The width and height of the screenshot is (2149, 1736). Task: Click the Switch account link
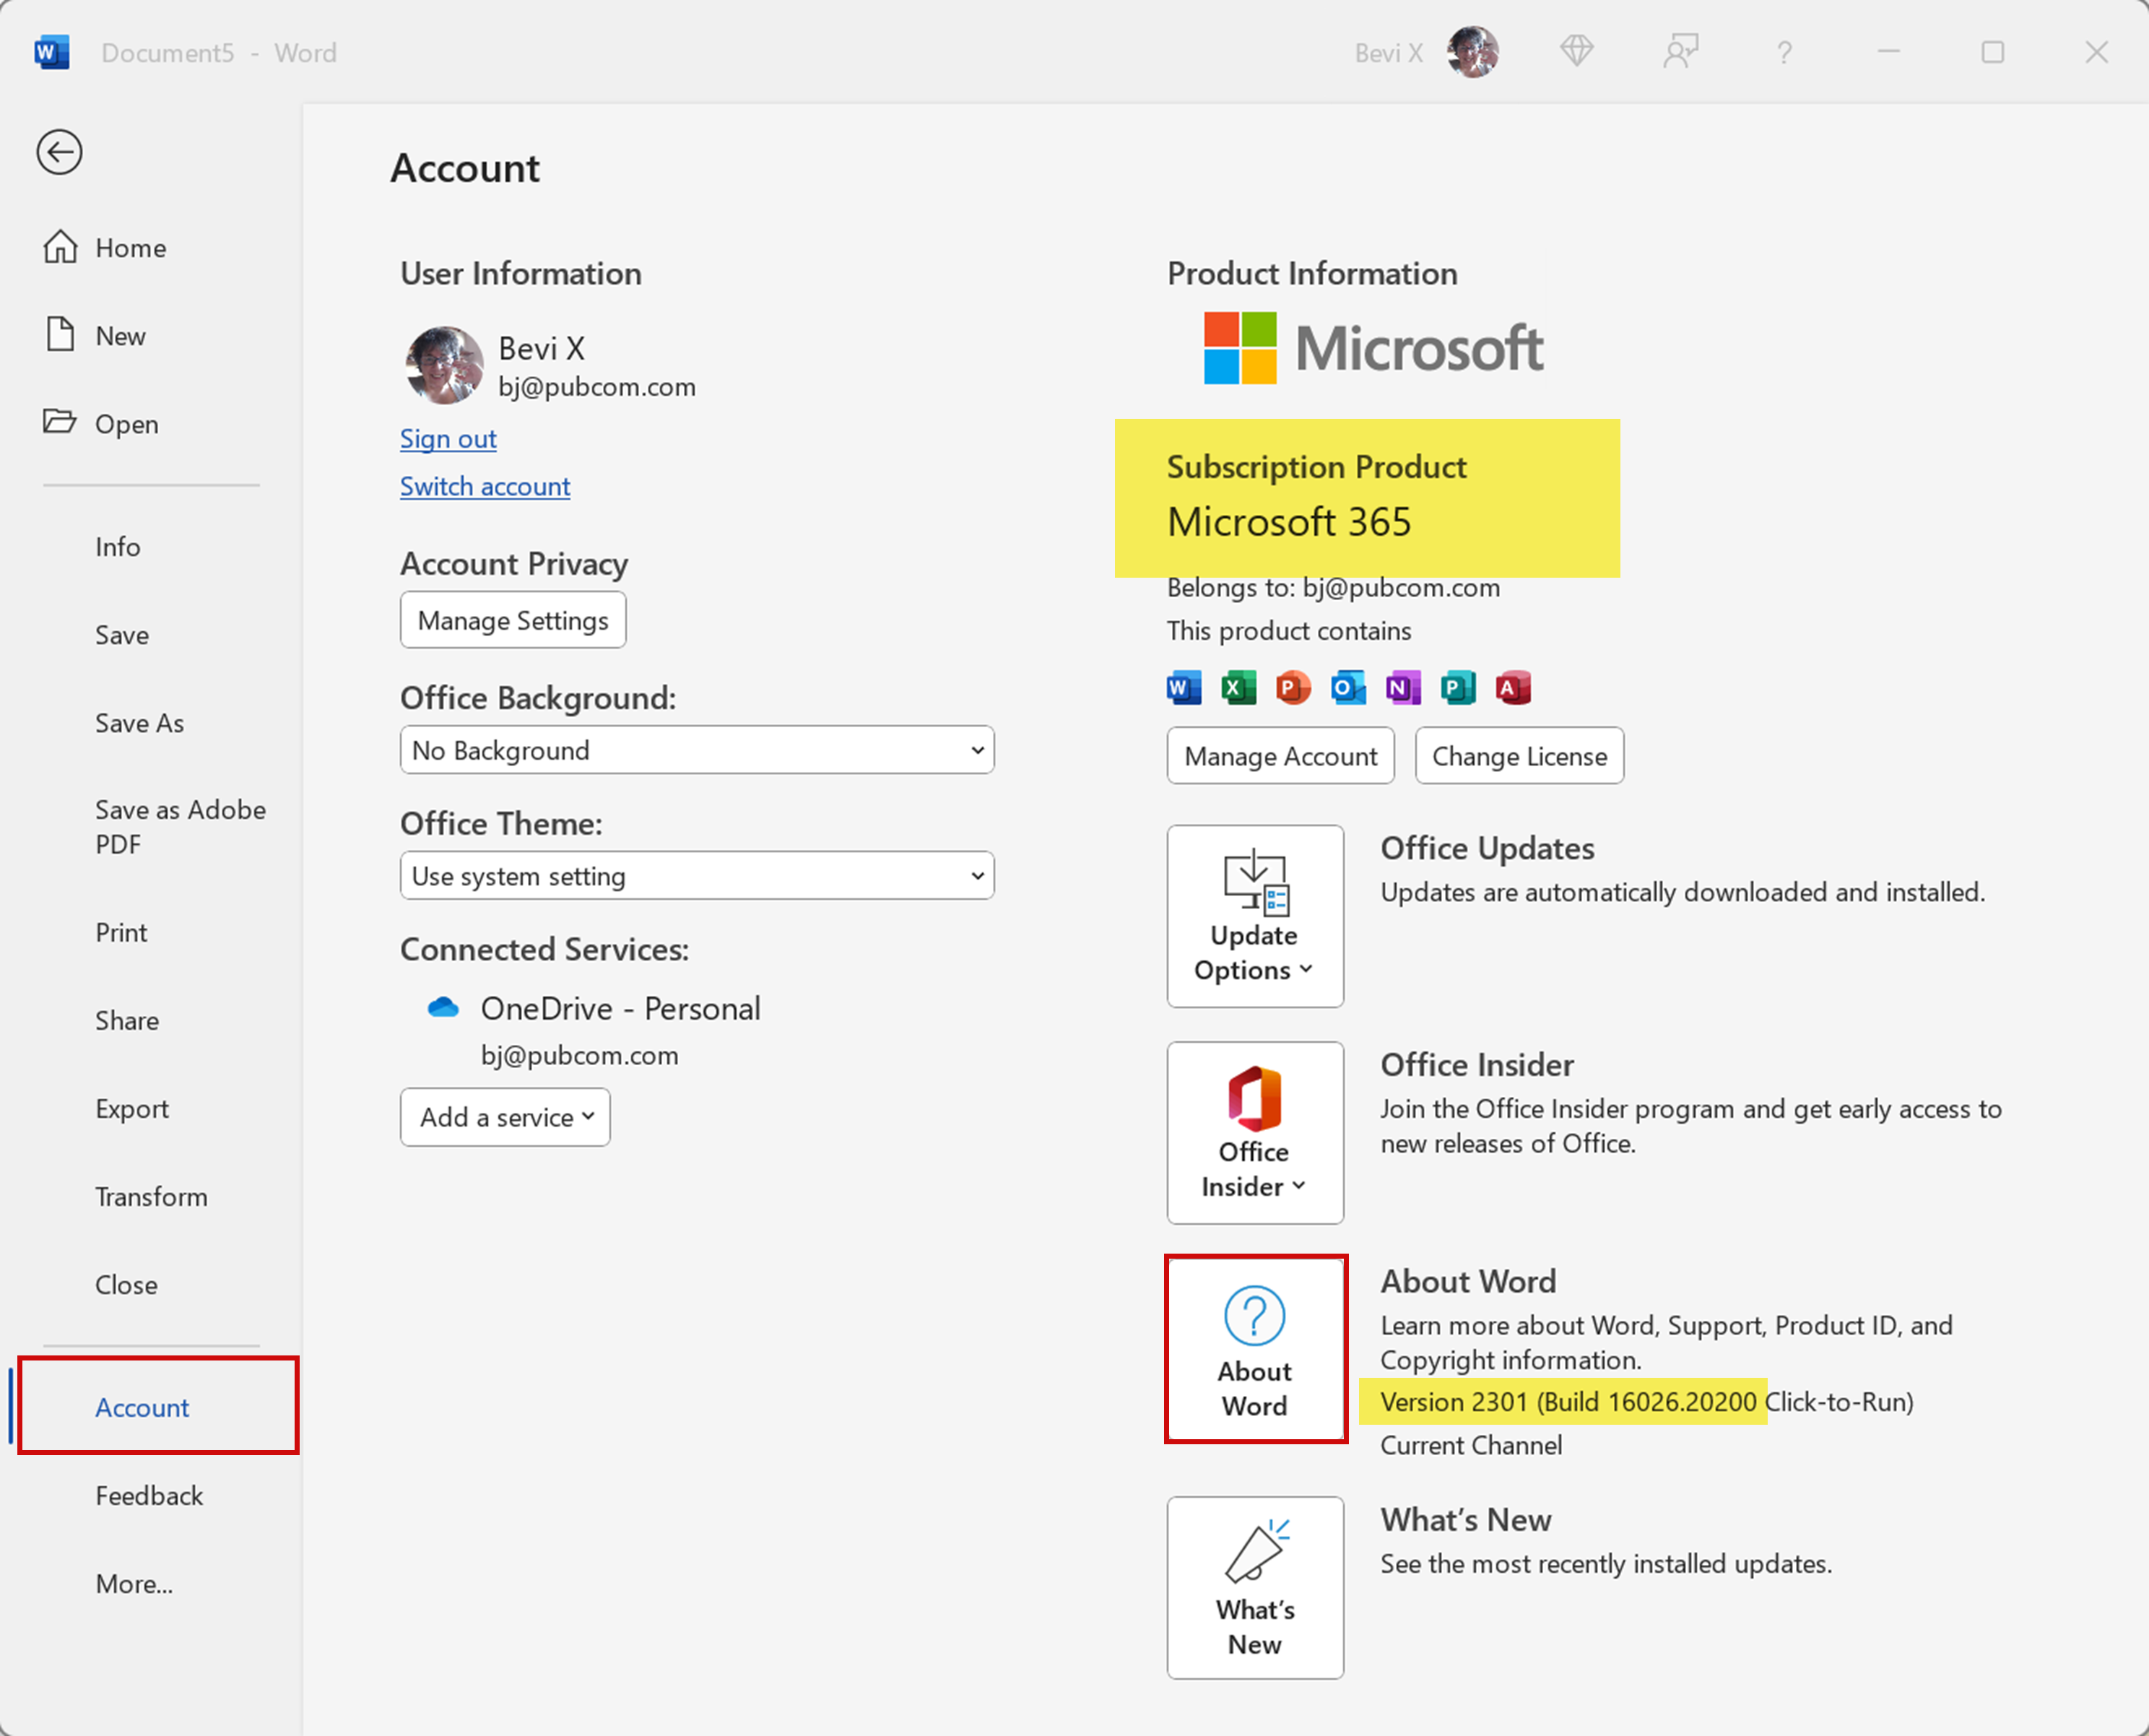485,486
